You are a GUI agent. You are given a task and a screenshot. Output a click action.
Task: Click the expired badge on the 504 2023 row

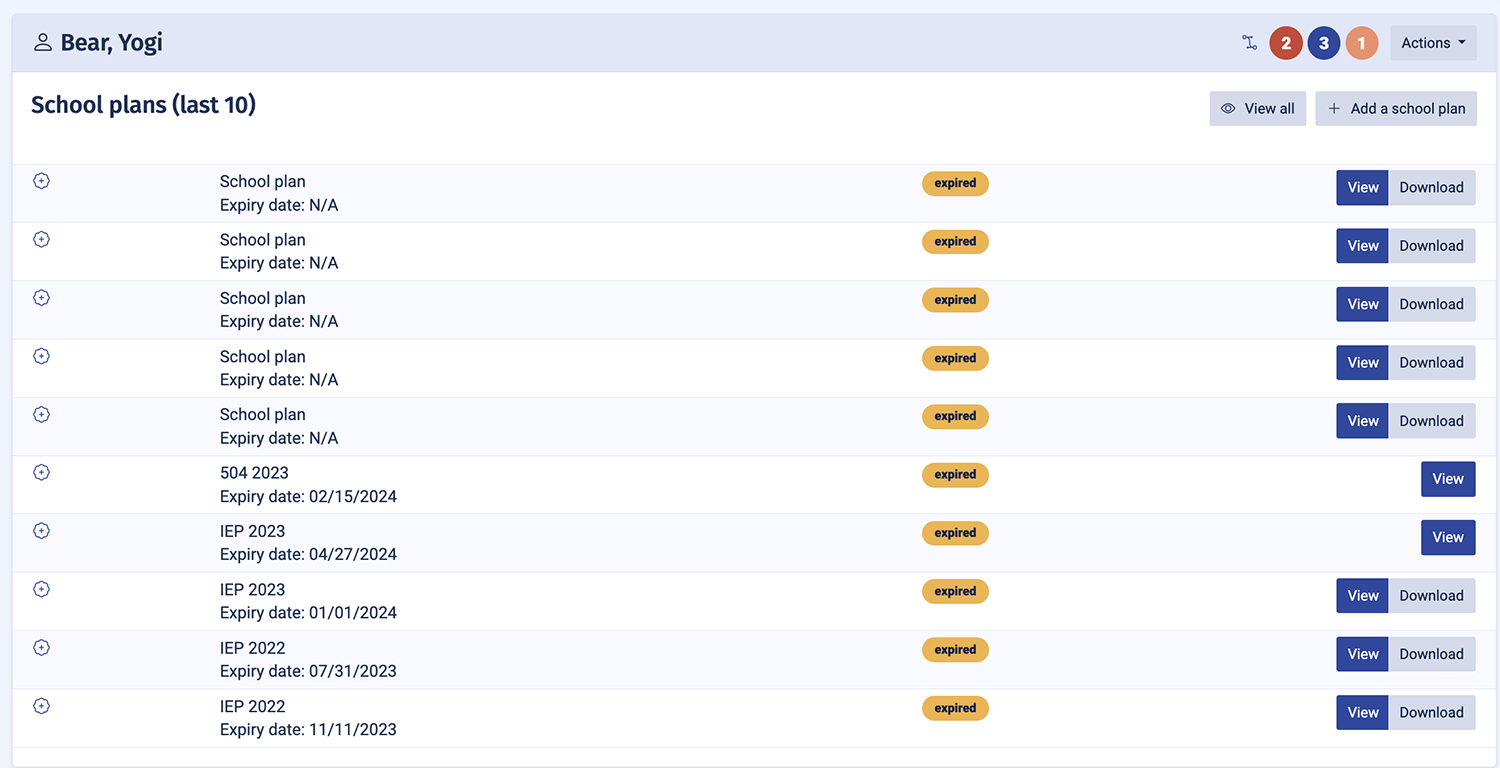click(x=955, y=475)
